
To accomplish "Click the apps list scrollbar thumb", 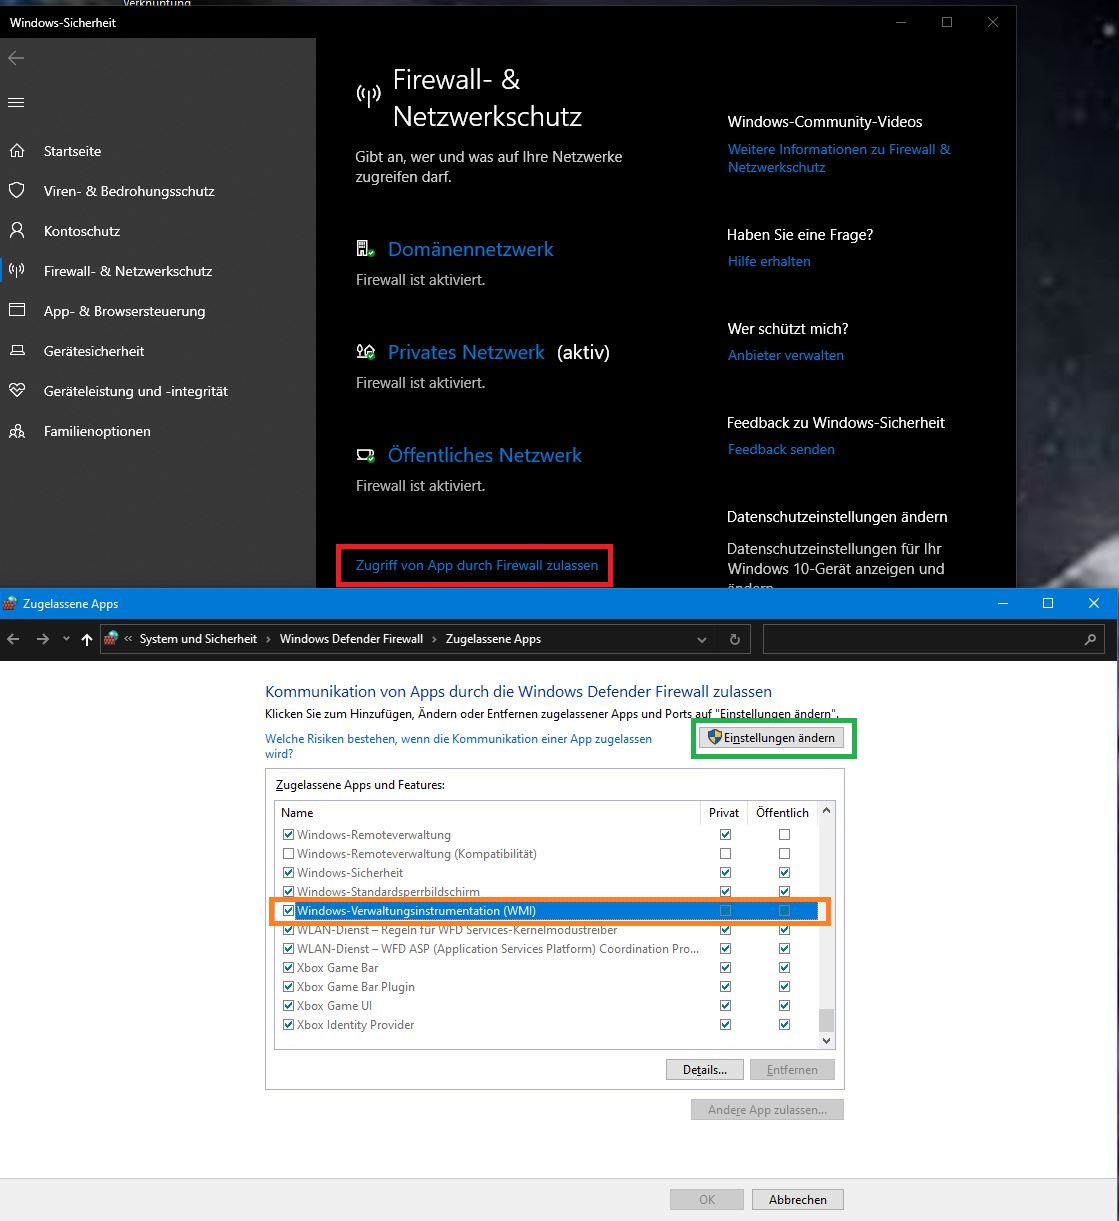I will [826, 1019].
